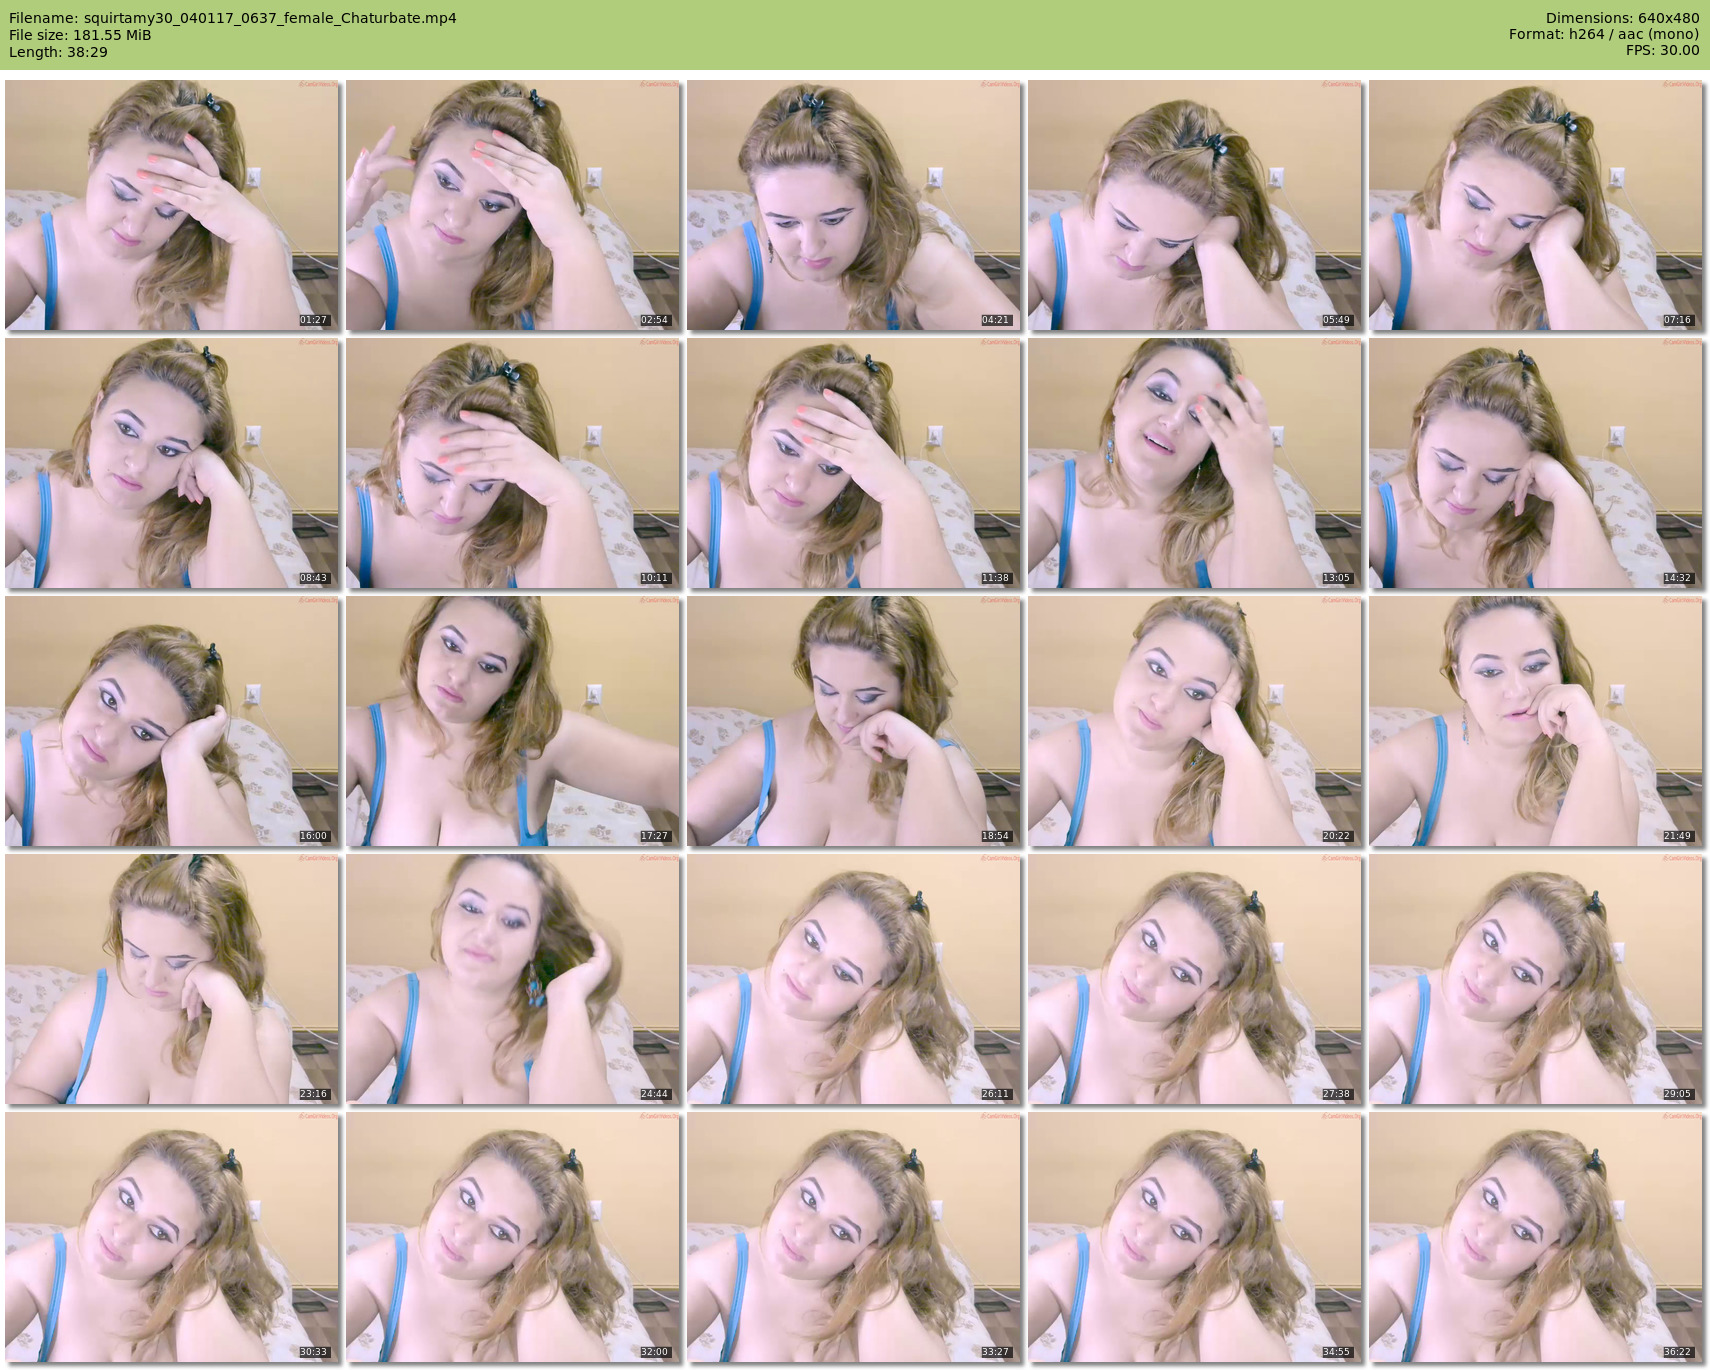Click the thumbnail labeled 30:33

172,1237
